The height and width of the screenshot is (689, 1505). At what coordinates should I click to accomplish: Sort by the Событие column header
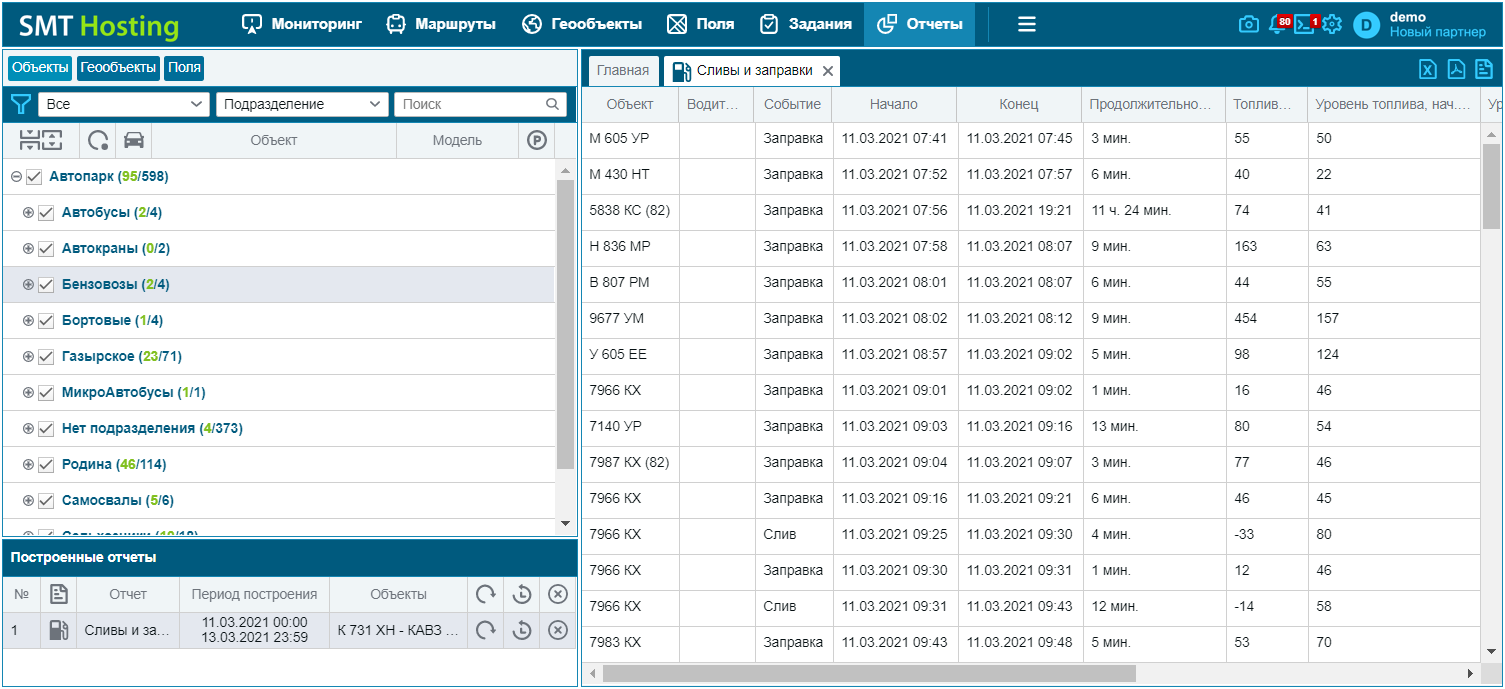[x=793, y=105]
